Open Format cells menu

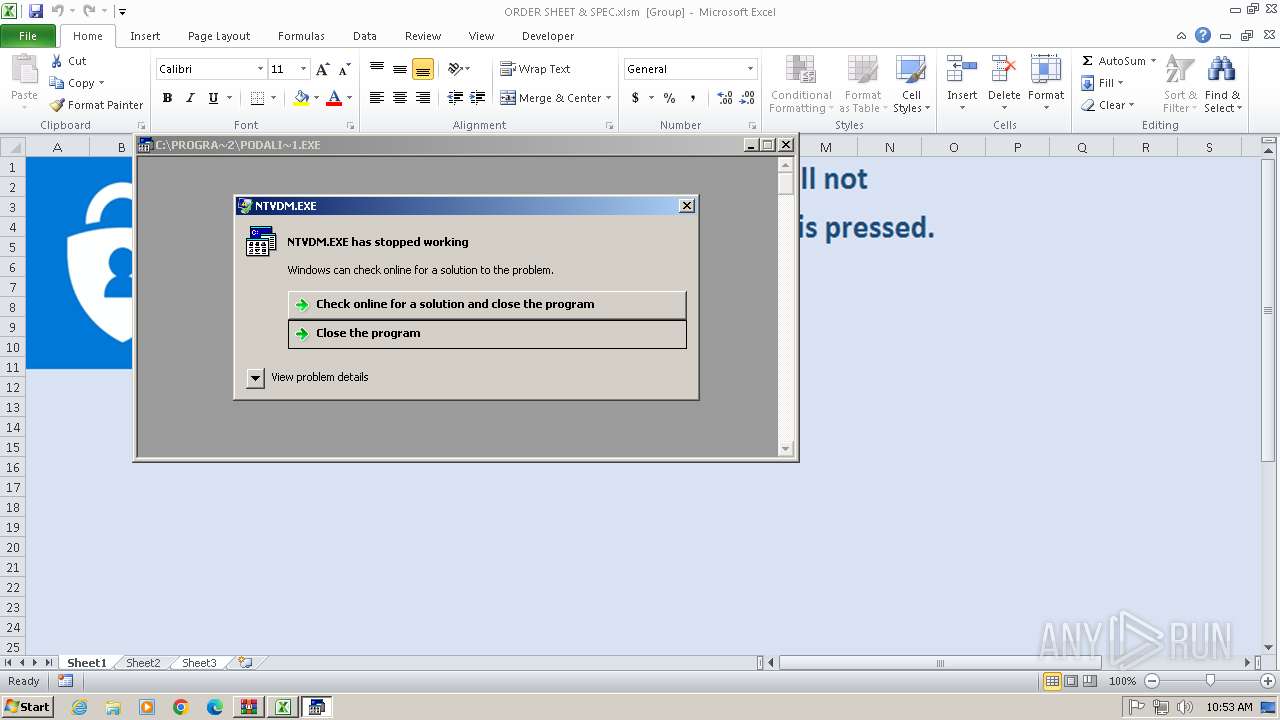pyautogui.click(x=1046, y=84)
